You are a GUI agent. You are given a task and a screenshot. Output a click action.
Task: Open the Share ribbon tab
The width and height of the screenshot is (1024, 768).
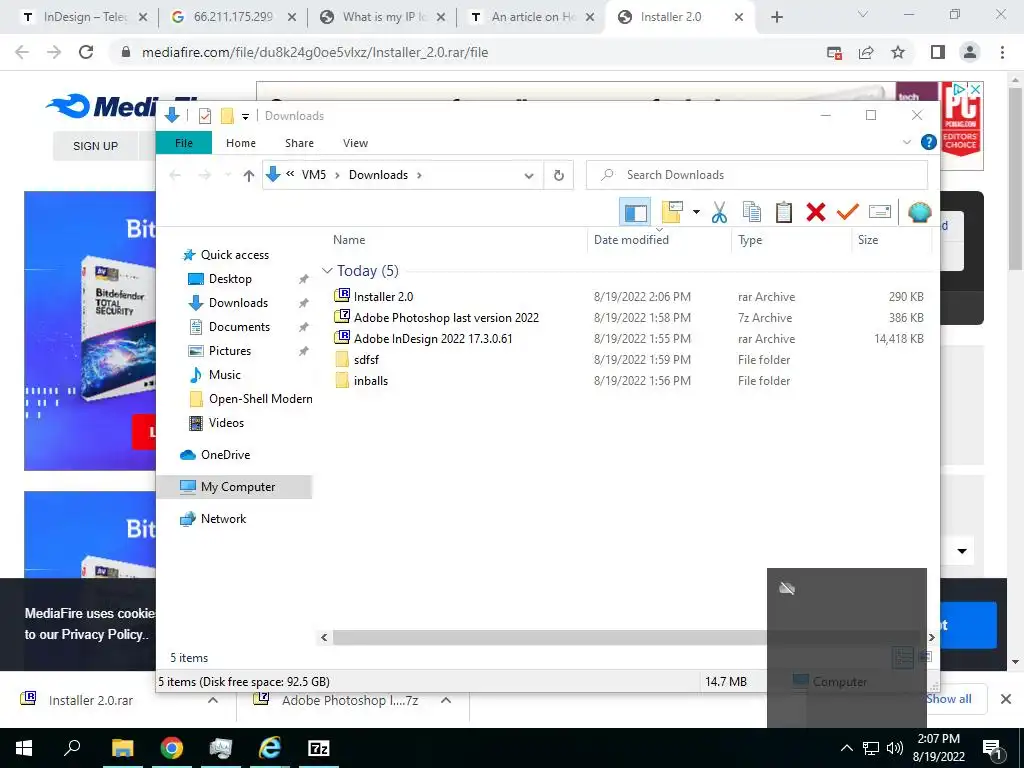pyautogui.click(x=299, y=143)
